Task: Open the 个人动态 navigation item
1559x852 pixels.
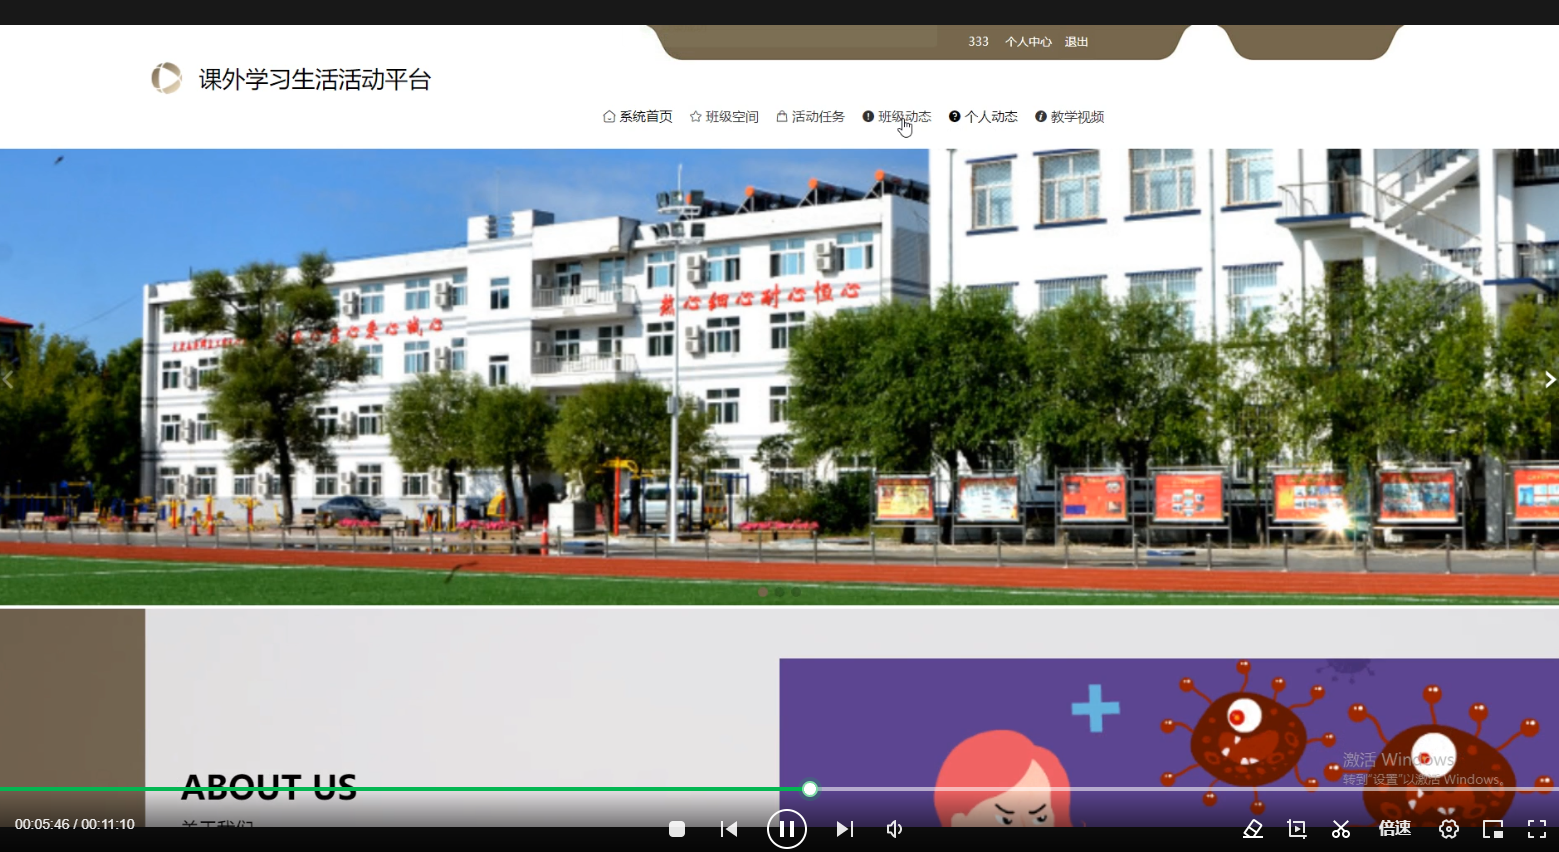Action: point(983,117)
